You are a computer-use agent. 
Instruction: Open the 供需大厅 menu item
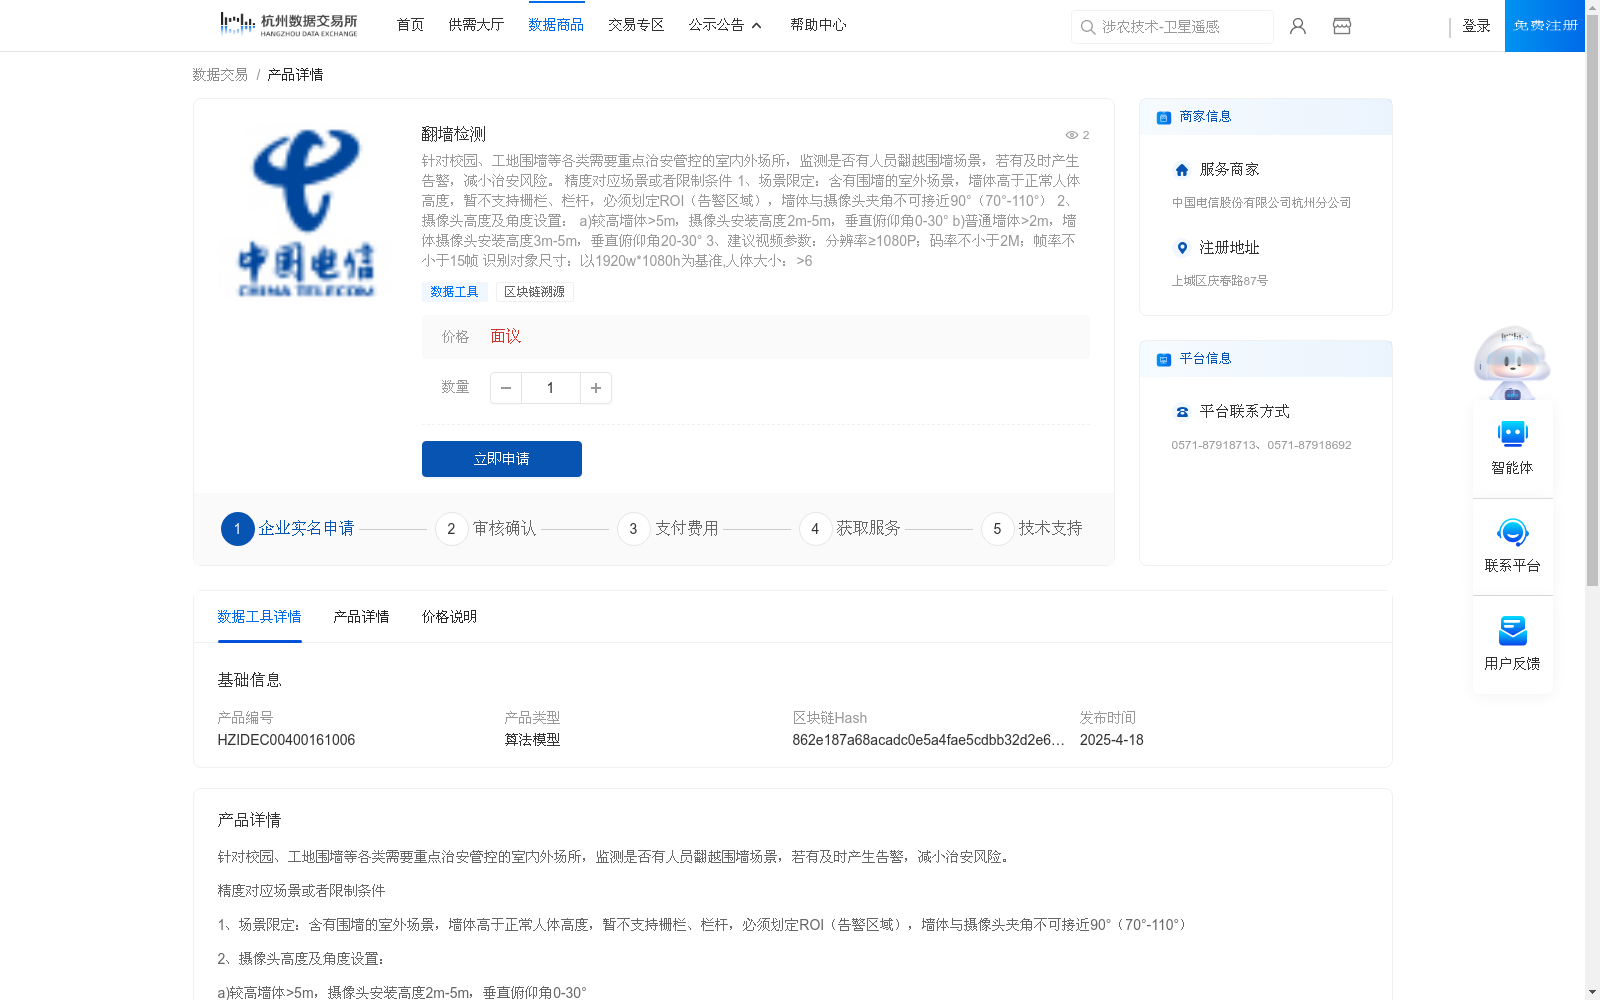click(x=476, y=25)
